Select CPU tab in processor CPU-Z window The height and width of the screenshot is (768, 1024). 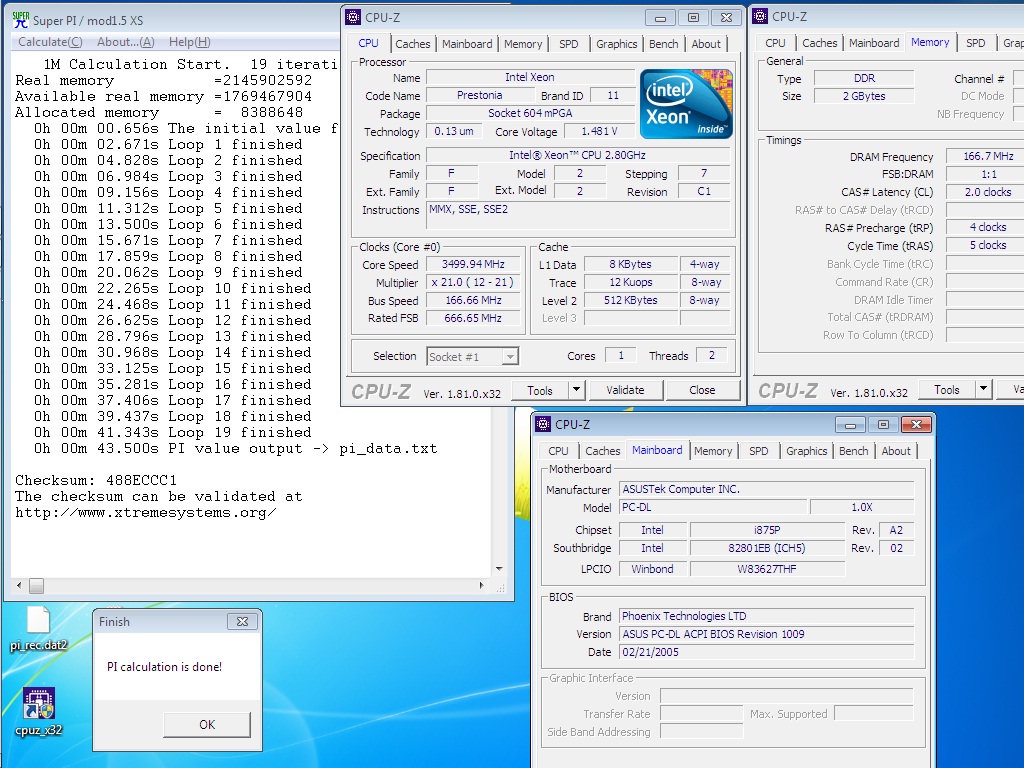click(368, 43)
